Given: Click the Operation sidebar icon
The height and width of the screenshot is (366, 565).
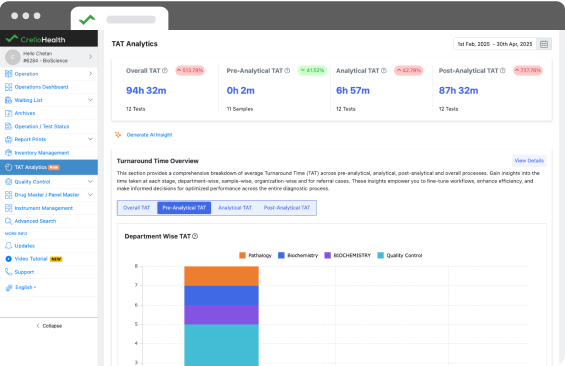Looking at the screenshot, I should point(8,74).
